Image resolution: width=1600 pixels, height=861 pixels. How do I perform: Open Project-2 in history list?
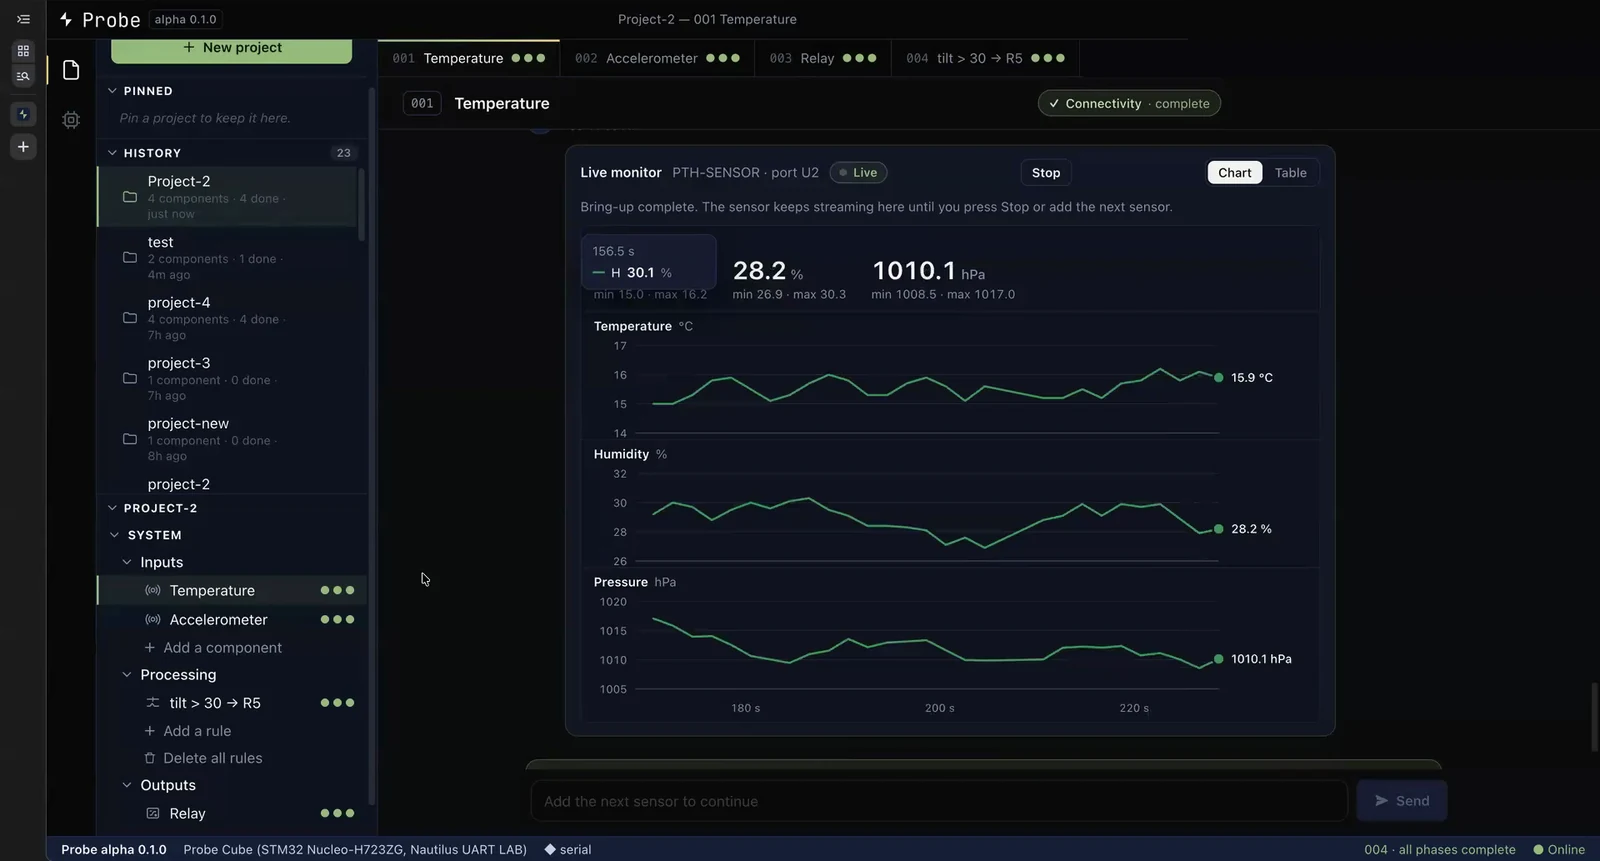coord(227,196)
